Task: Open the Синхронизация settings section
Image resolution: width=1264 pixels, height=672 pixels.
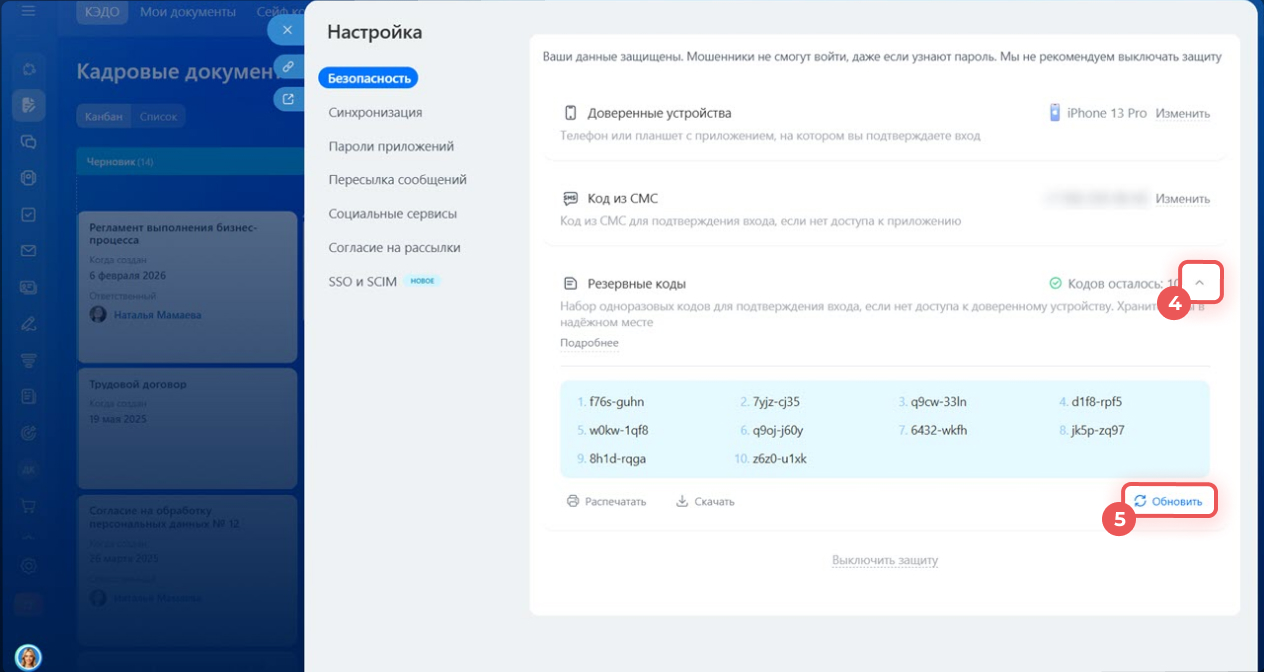Action: point(375,112)
